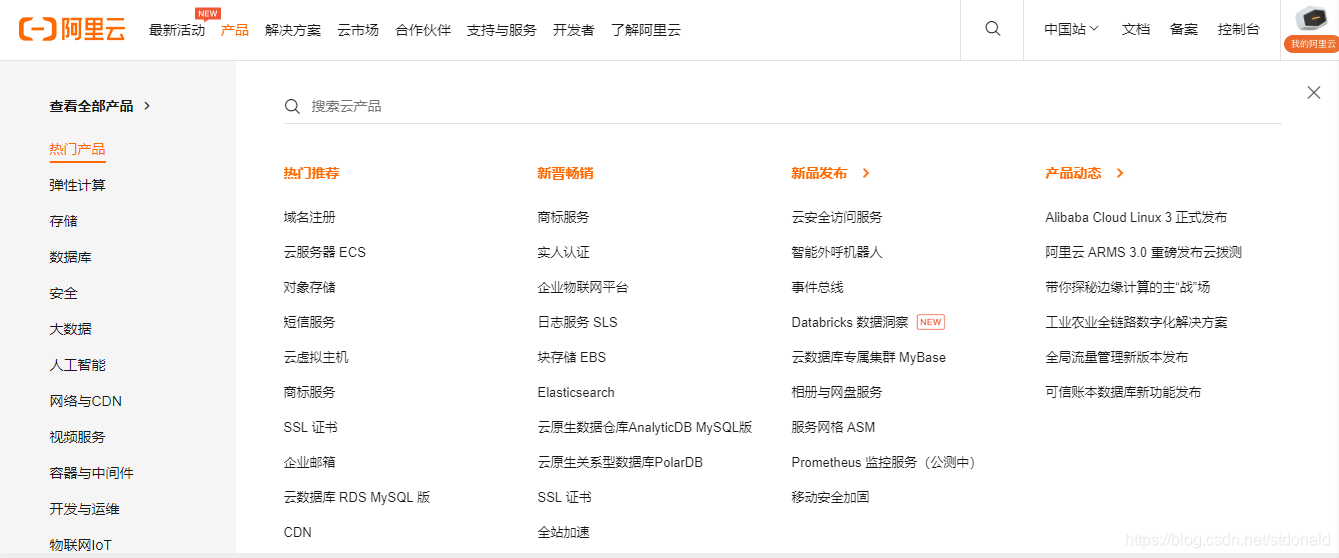This screenshot has height=558, width=1339.
Task: Go to 文档 link
Action: tap(1136, 29)
